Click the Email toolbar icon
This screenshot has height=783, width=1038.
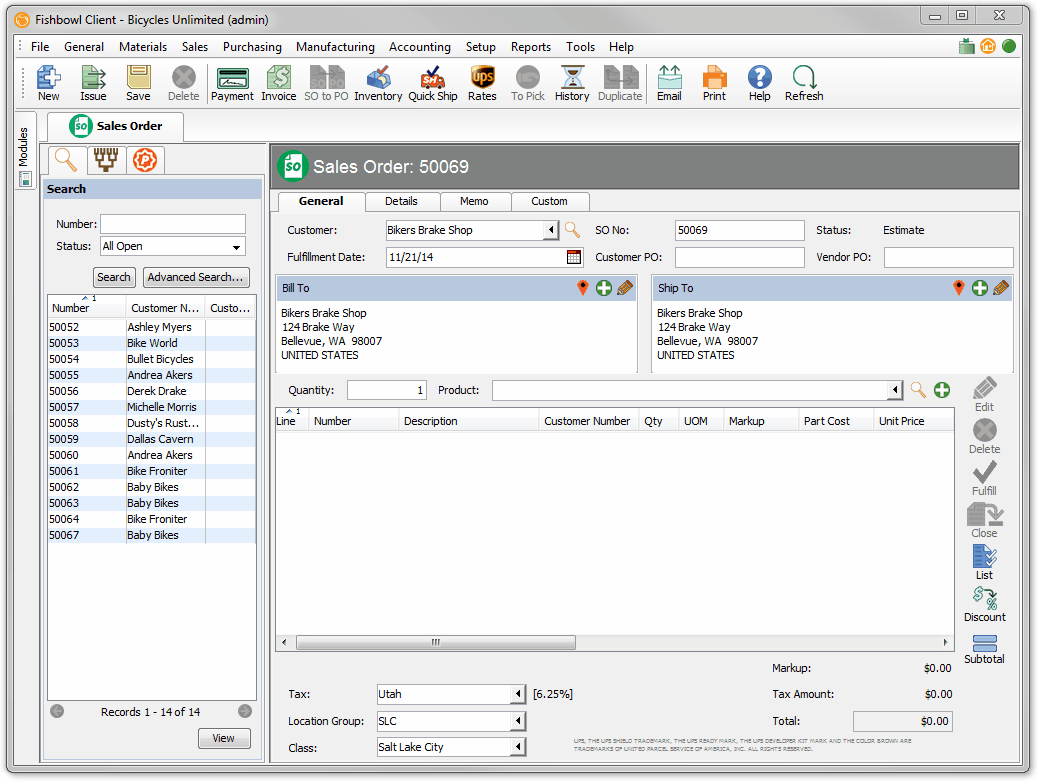[669, 83]
